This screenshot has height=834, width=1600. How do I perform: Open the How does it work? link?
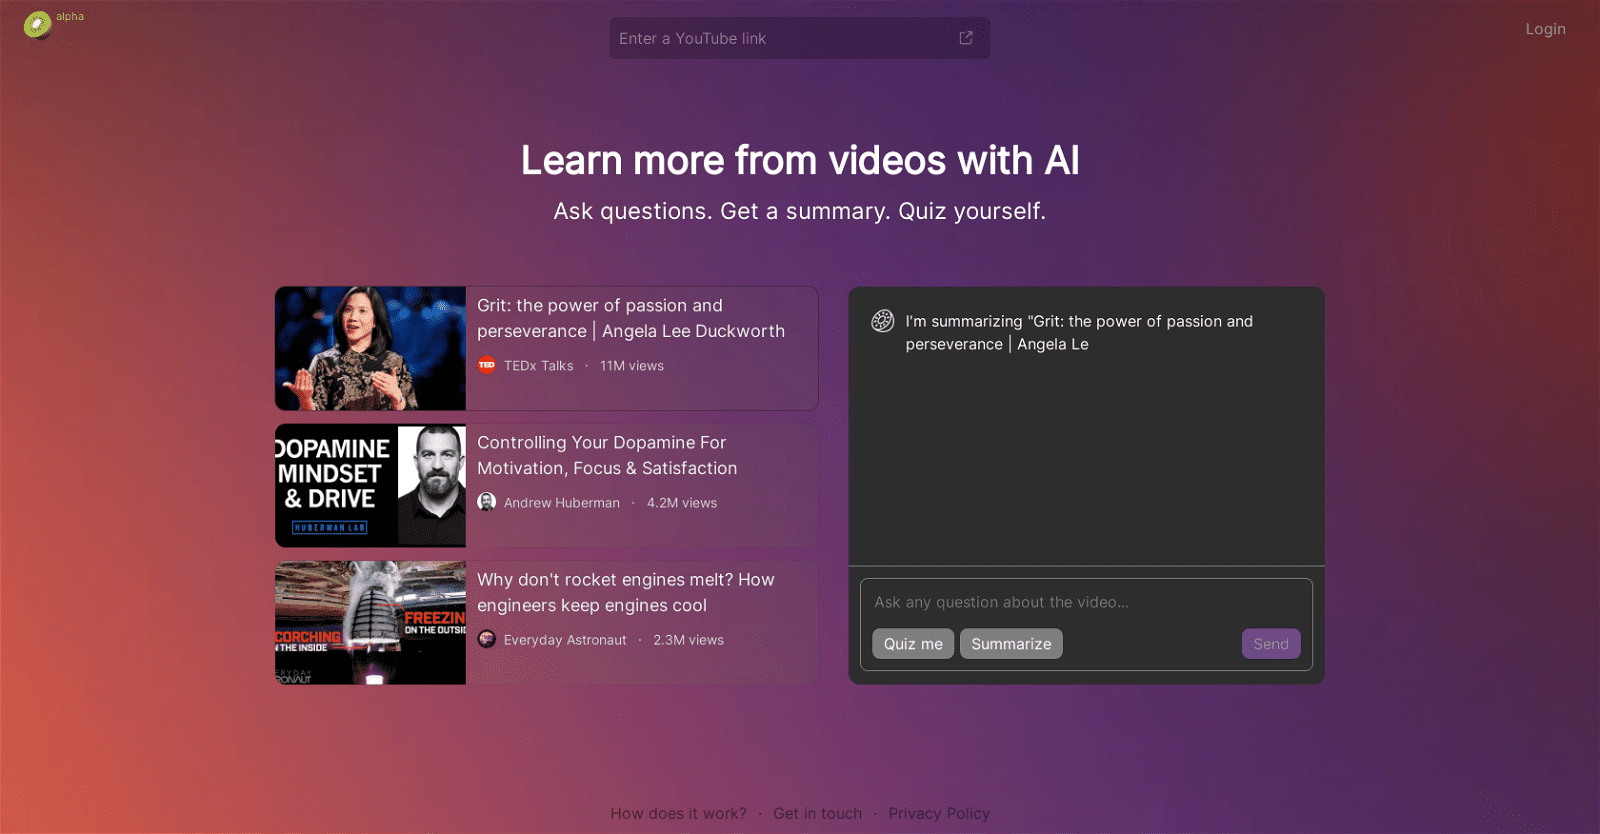[x=678, y=813]
